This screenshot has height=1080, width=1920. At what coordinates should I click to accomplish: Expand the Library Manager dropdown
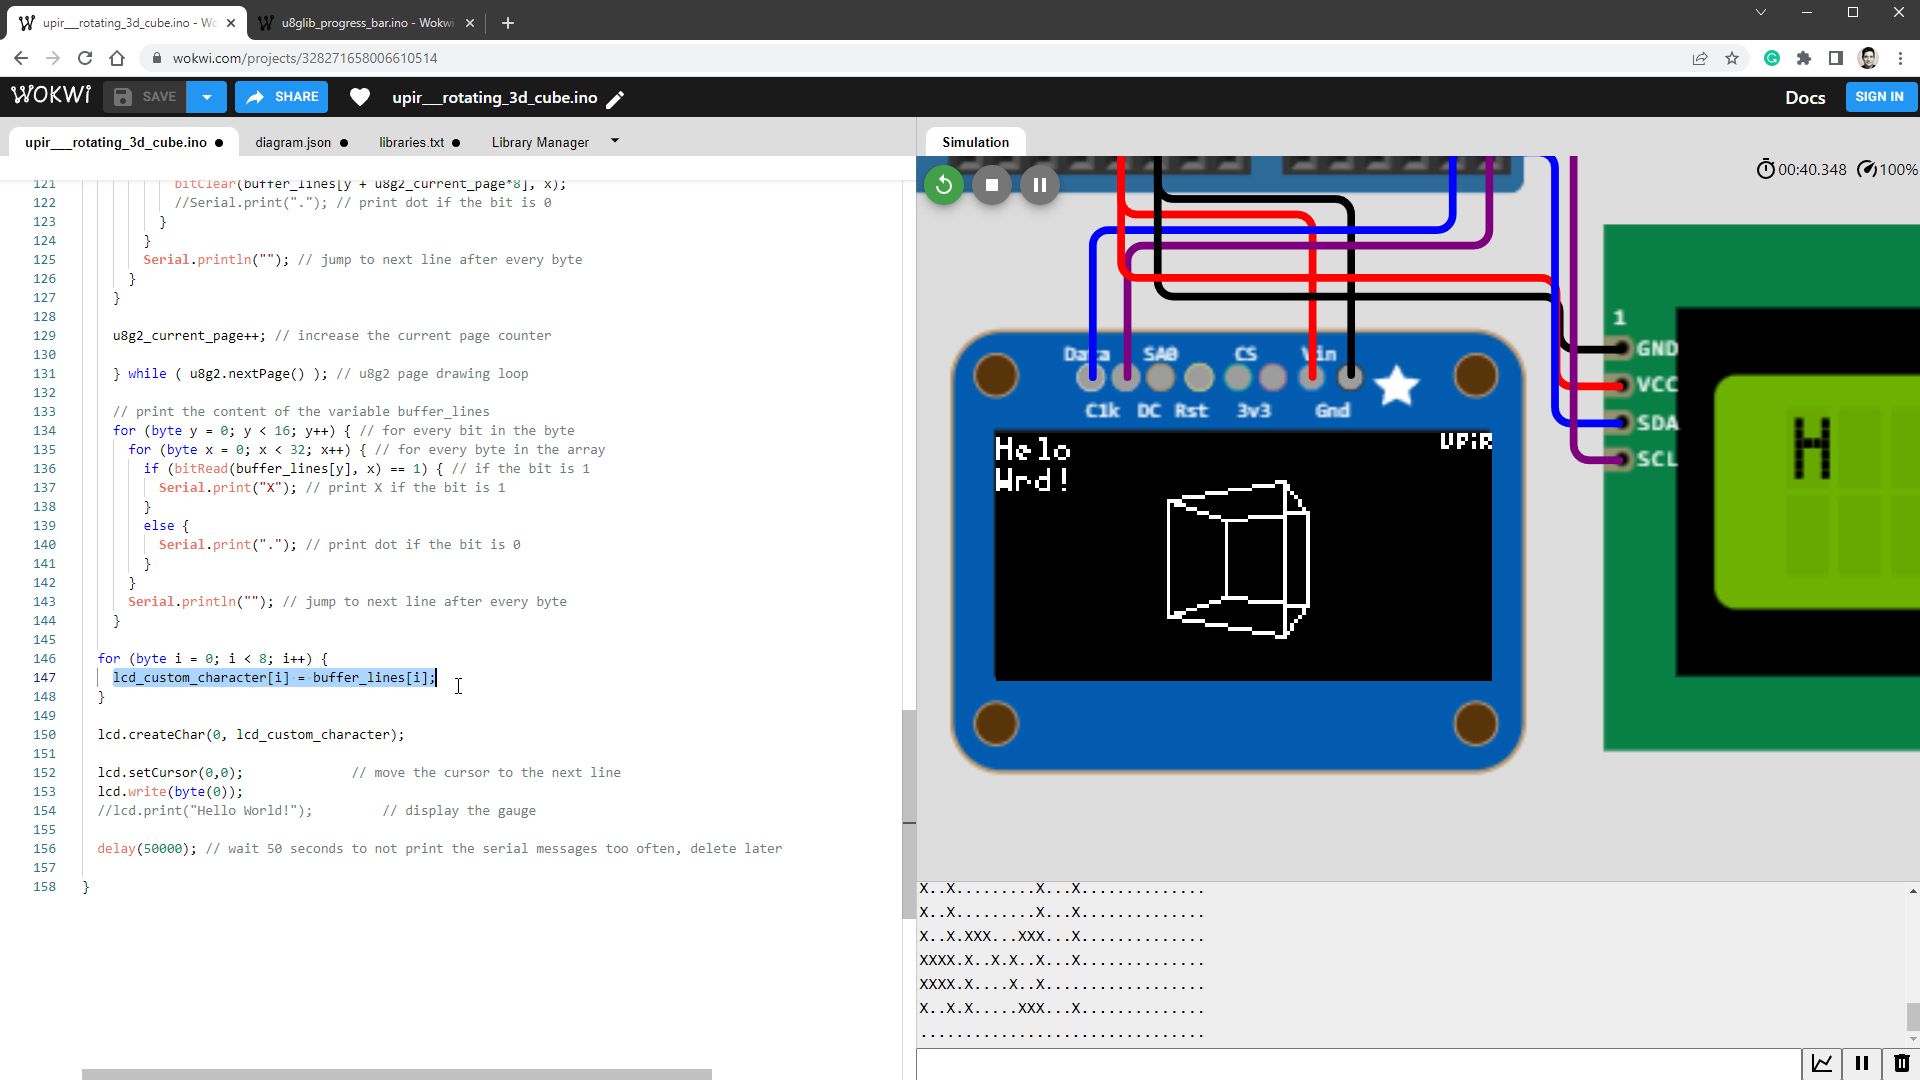pos(615,141)
